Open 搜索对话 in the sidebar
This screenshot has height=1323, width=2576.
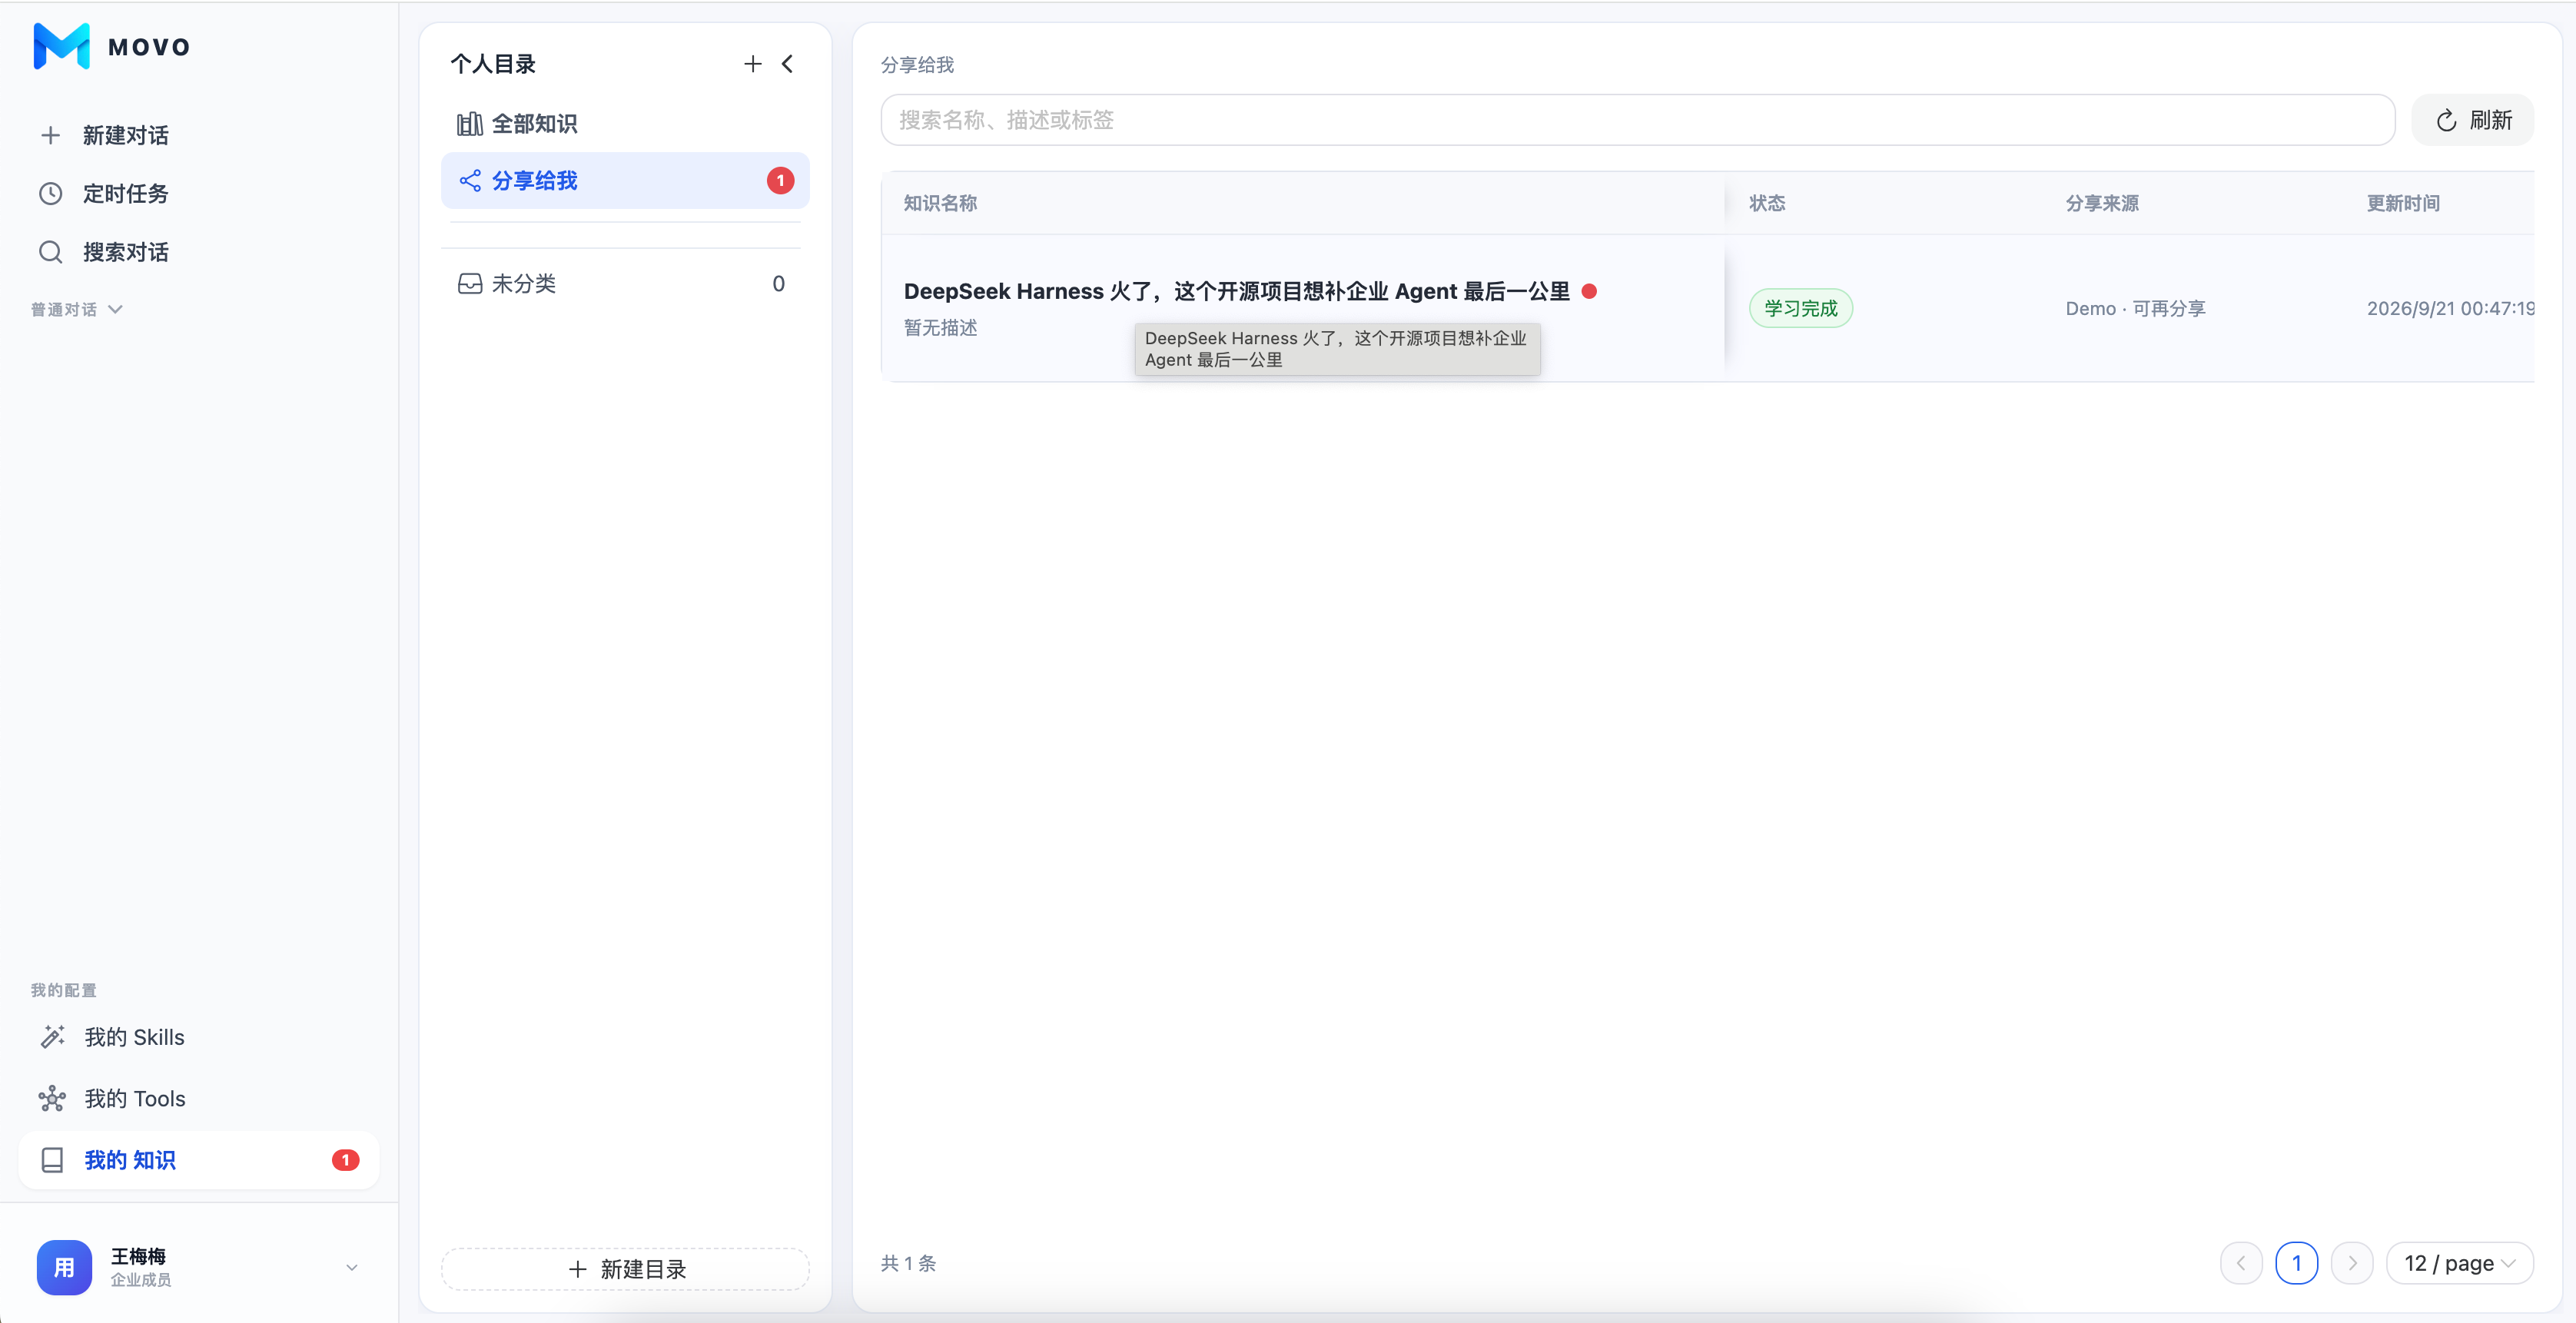(x=125, y=252)
